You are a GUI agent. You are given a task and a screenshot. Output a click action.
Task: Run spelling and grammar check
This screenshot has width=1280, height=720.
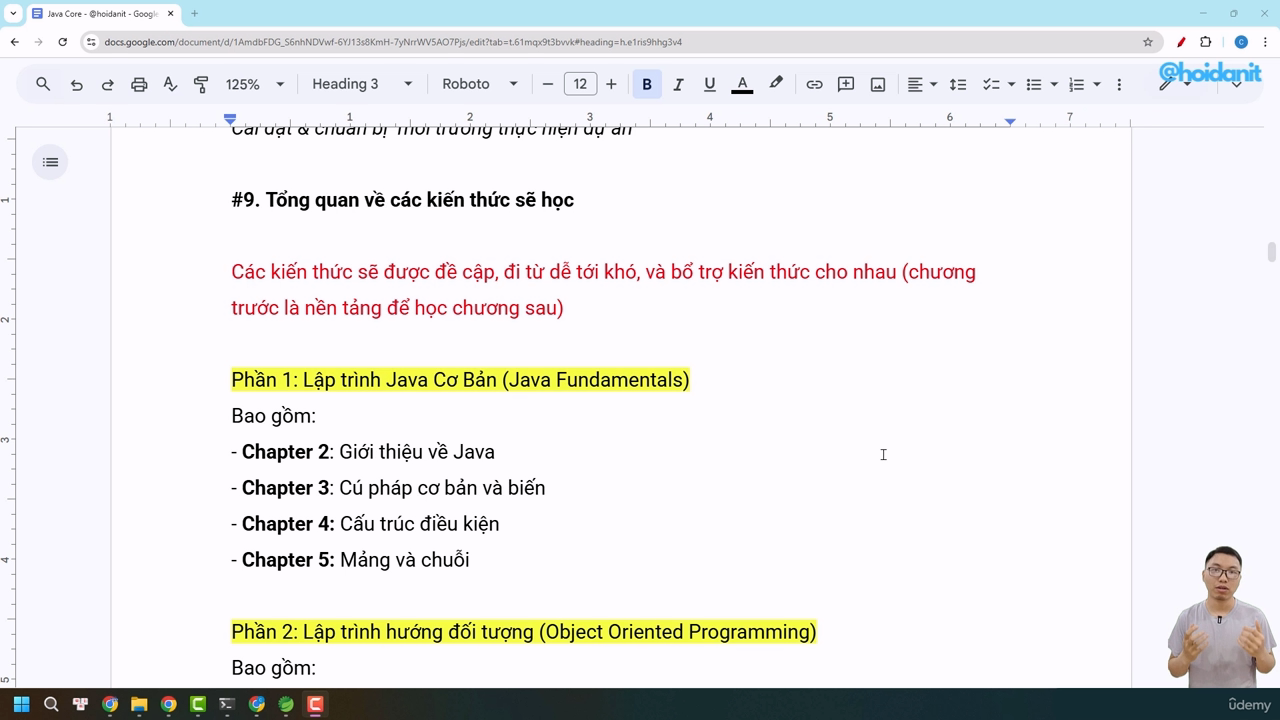(x=170, y=84)
